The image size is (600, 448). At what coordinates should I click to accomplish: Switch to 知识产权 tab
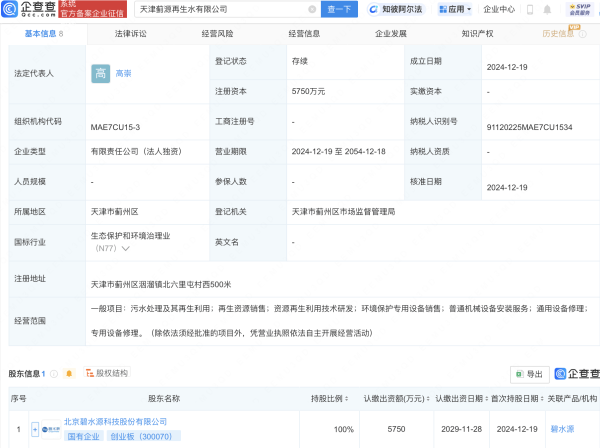point(477,34)
